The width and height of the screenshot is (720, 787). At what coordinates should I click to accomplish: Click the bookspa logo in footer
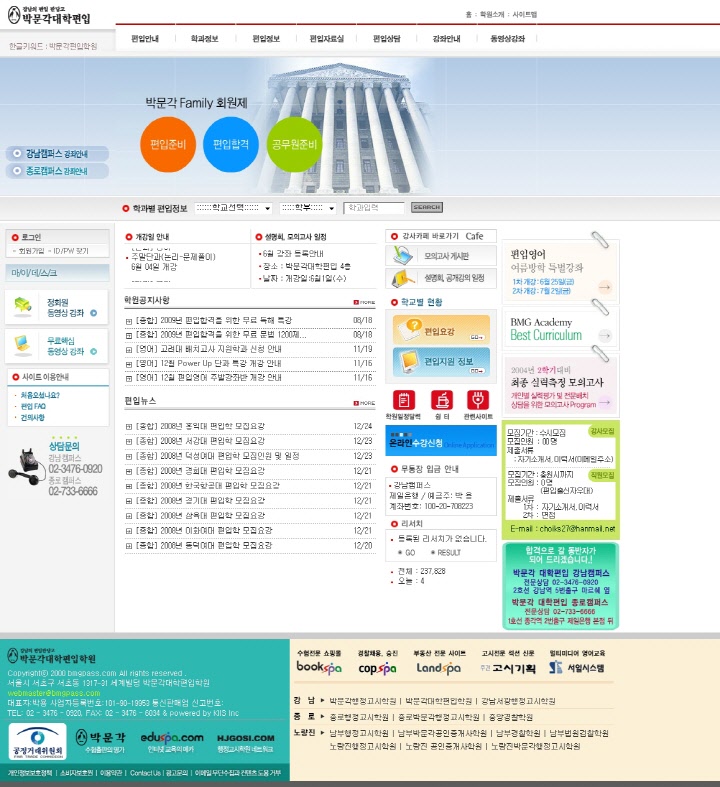(319, 667)
